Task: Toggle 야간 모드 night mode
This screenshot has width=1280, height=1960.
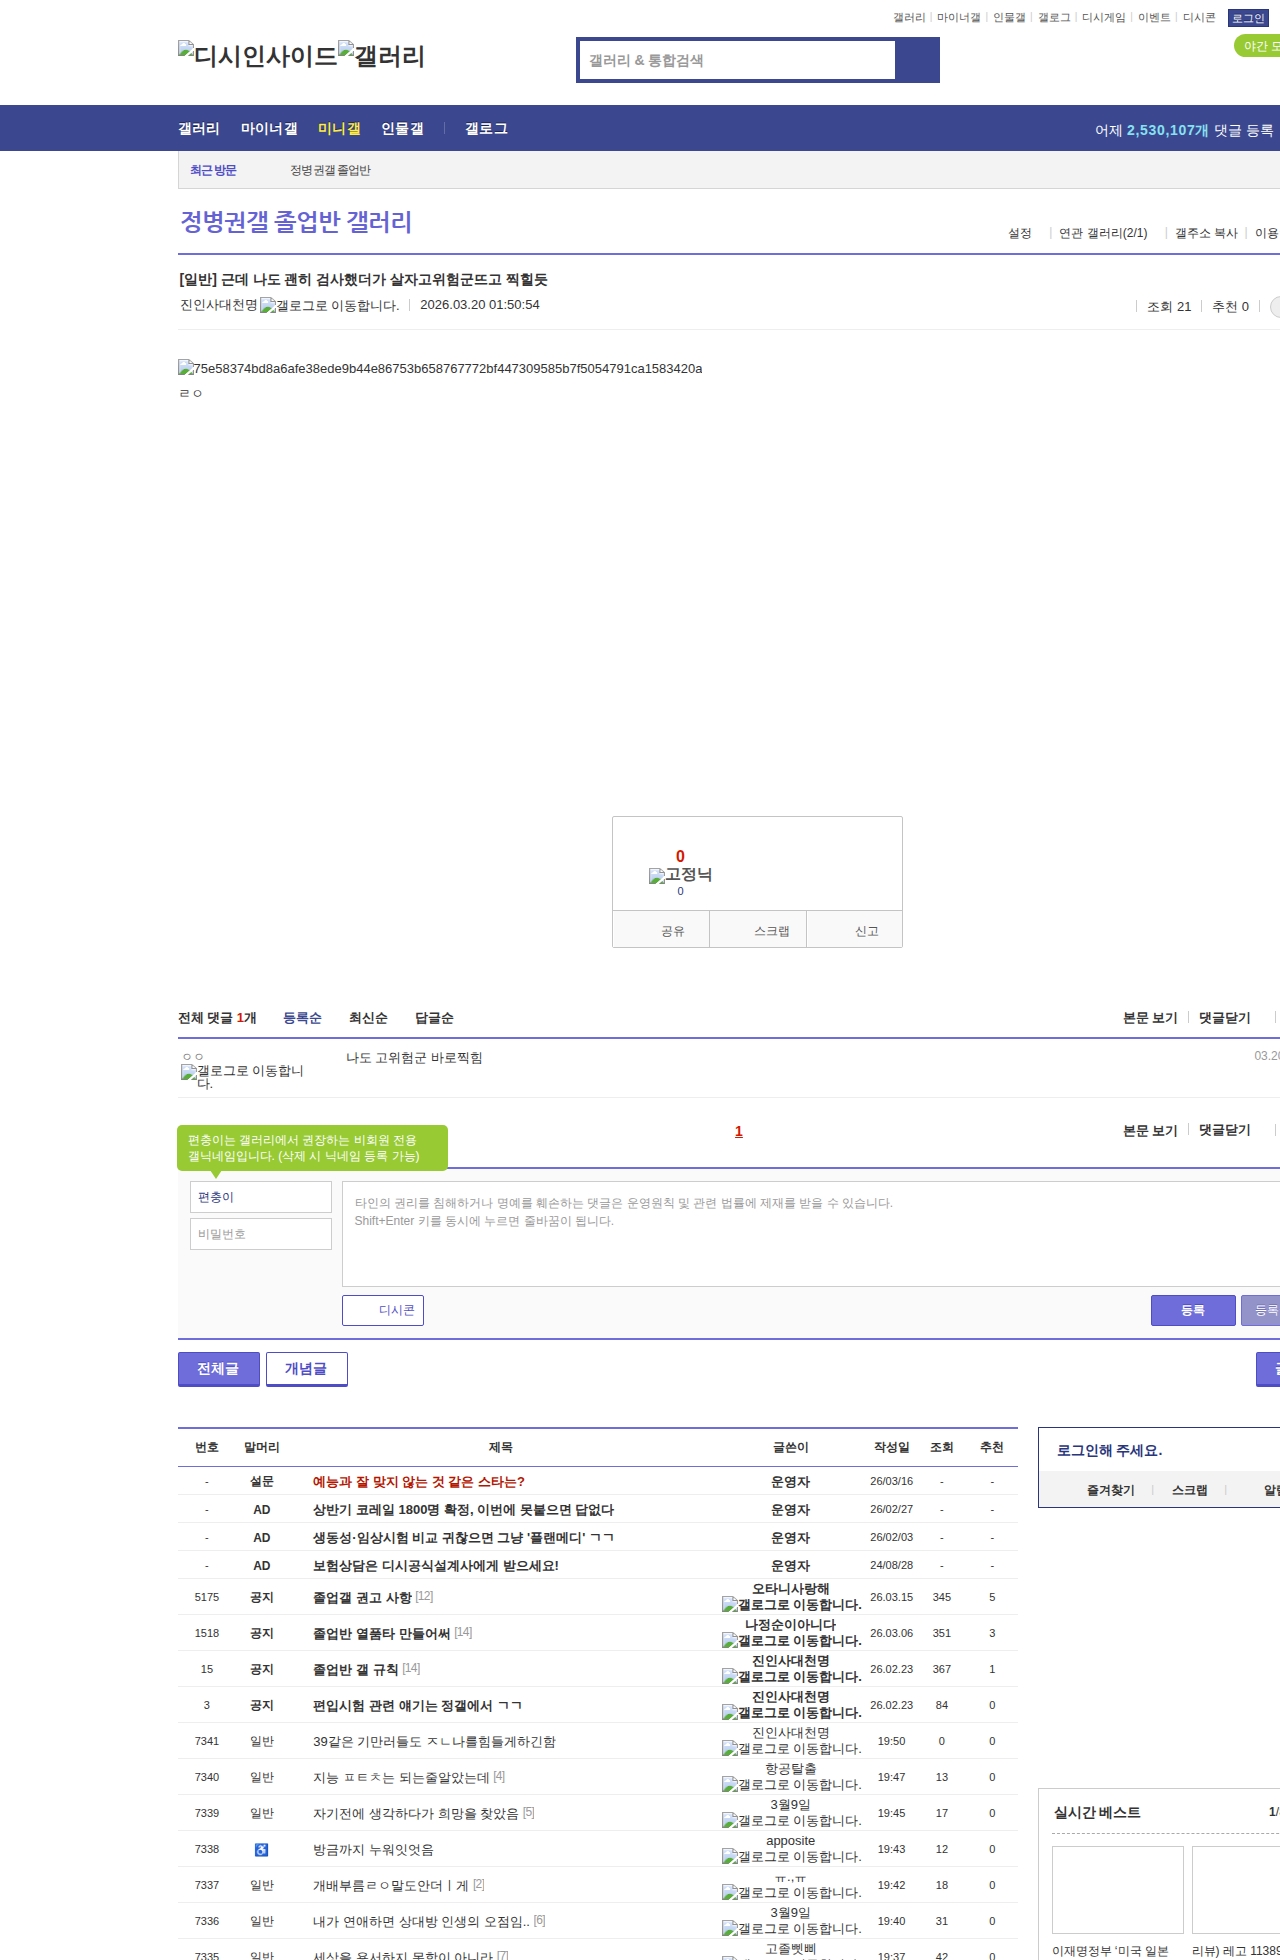Action: click(x=1258, y=46)
